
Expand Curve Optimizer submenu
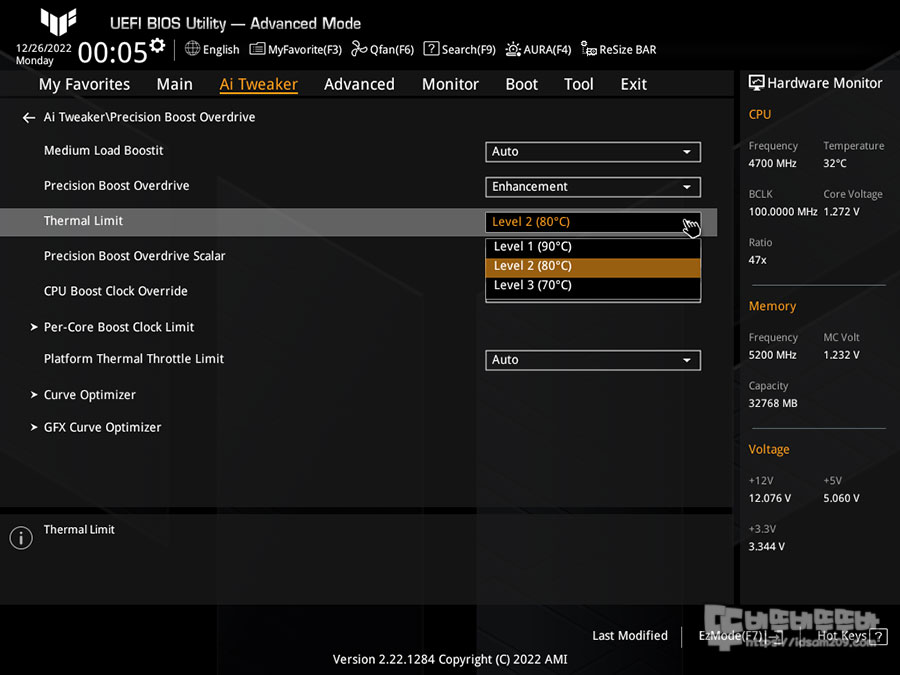point(90,395)
